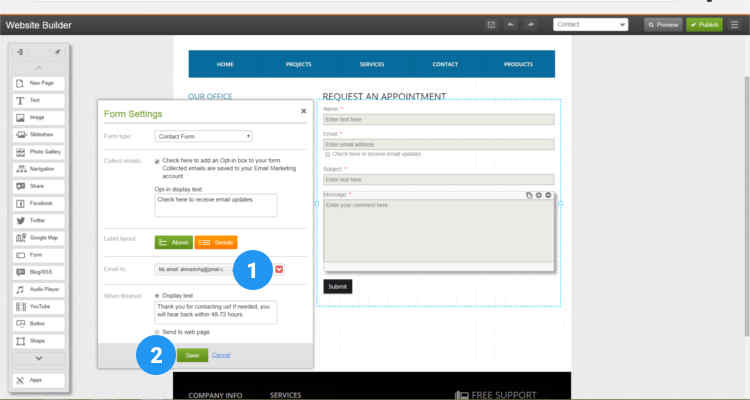Select the OUR OFFICE heading
The image size is (750, 400).
tap(210, 96)
